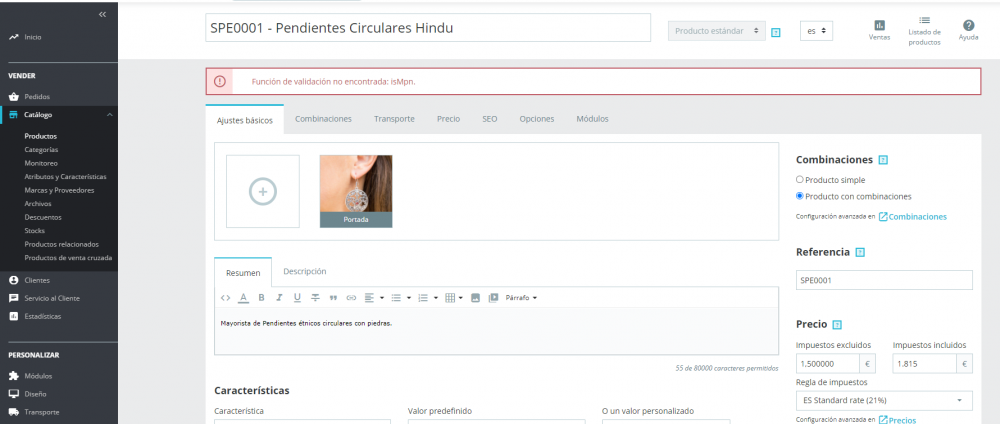Open Servicio al Cliente section
Viewport: 1000px width, 424px height.
click(x=52, y=298)
